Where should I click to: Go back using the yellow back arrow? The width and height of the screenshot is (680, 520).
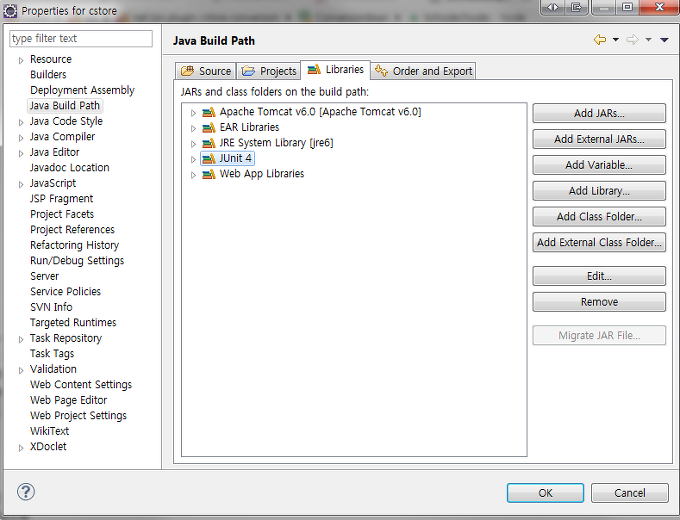[600, 40]
